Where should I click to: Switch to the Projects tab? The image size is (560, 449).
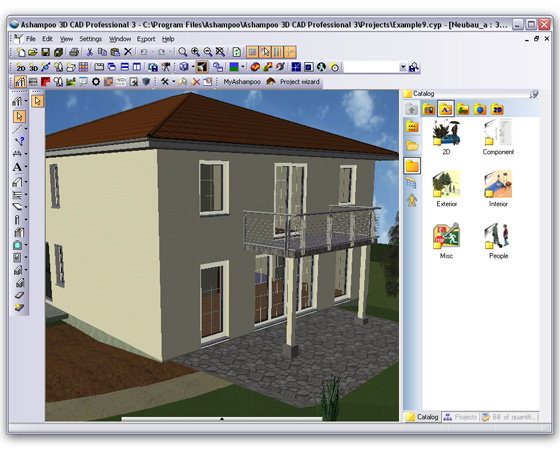[460, 417]
